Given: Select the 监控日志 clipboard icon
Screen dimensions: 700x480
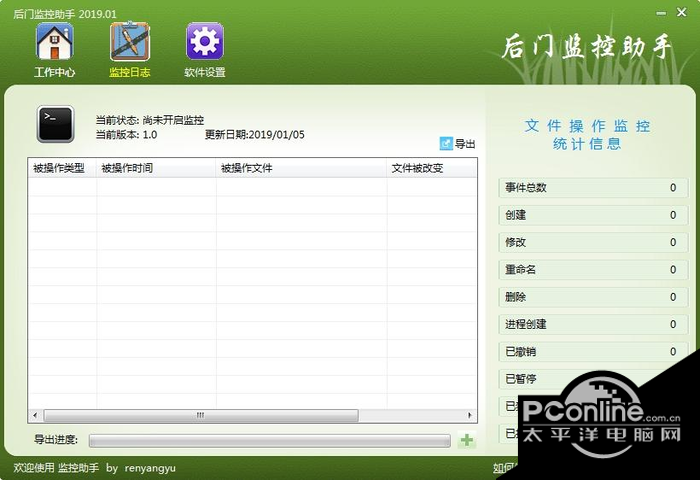Looking at the screenshot, I should pyautogui.click(x=130, y=42).
